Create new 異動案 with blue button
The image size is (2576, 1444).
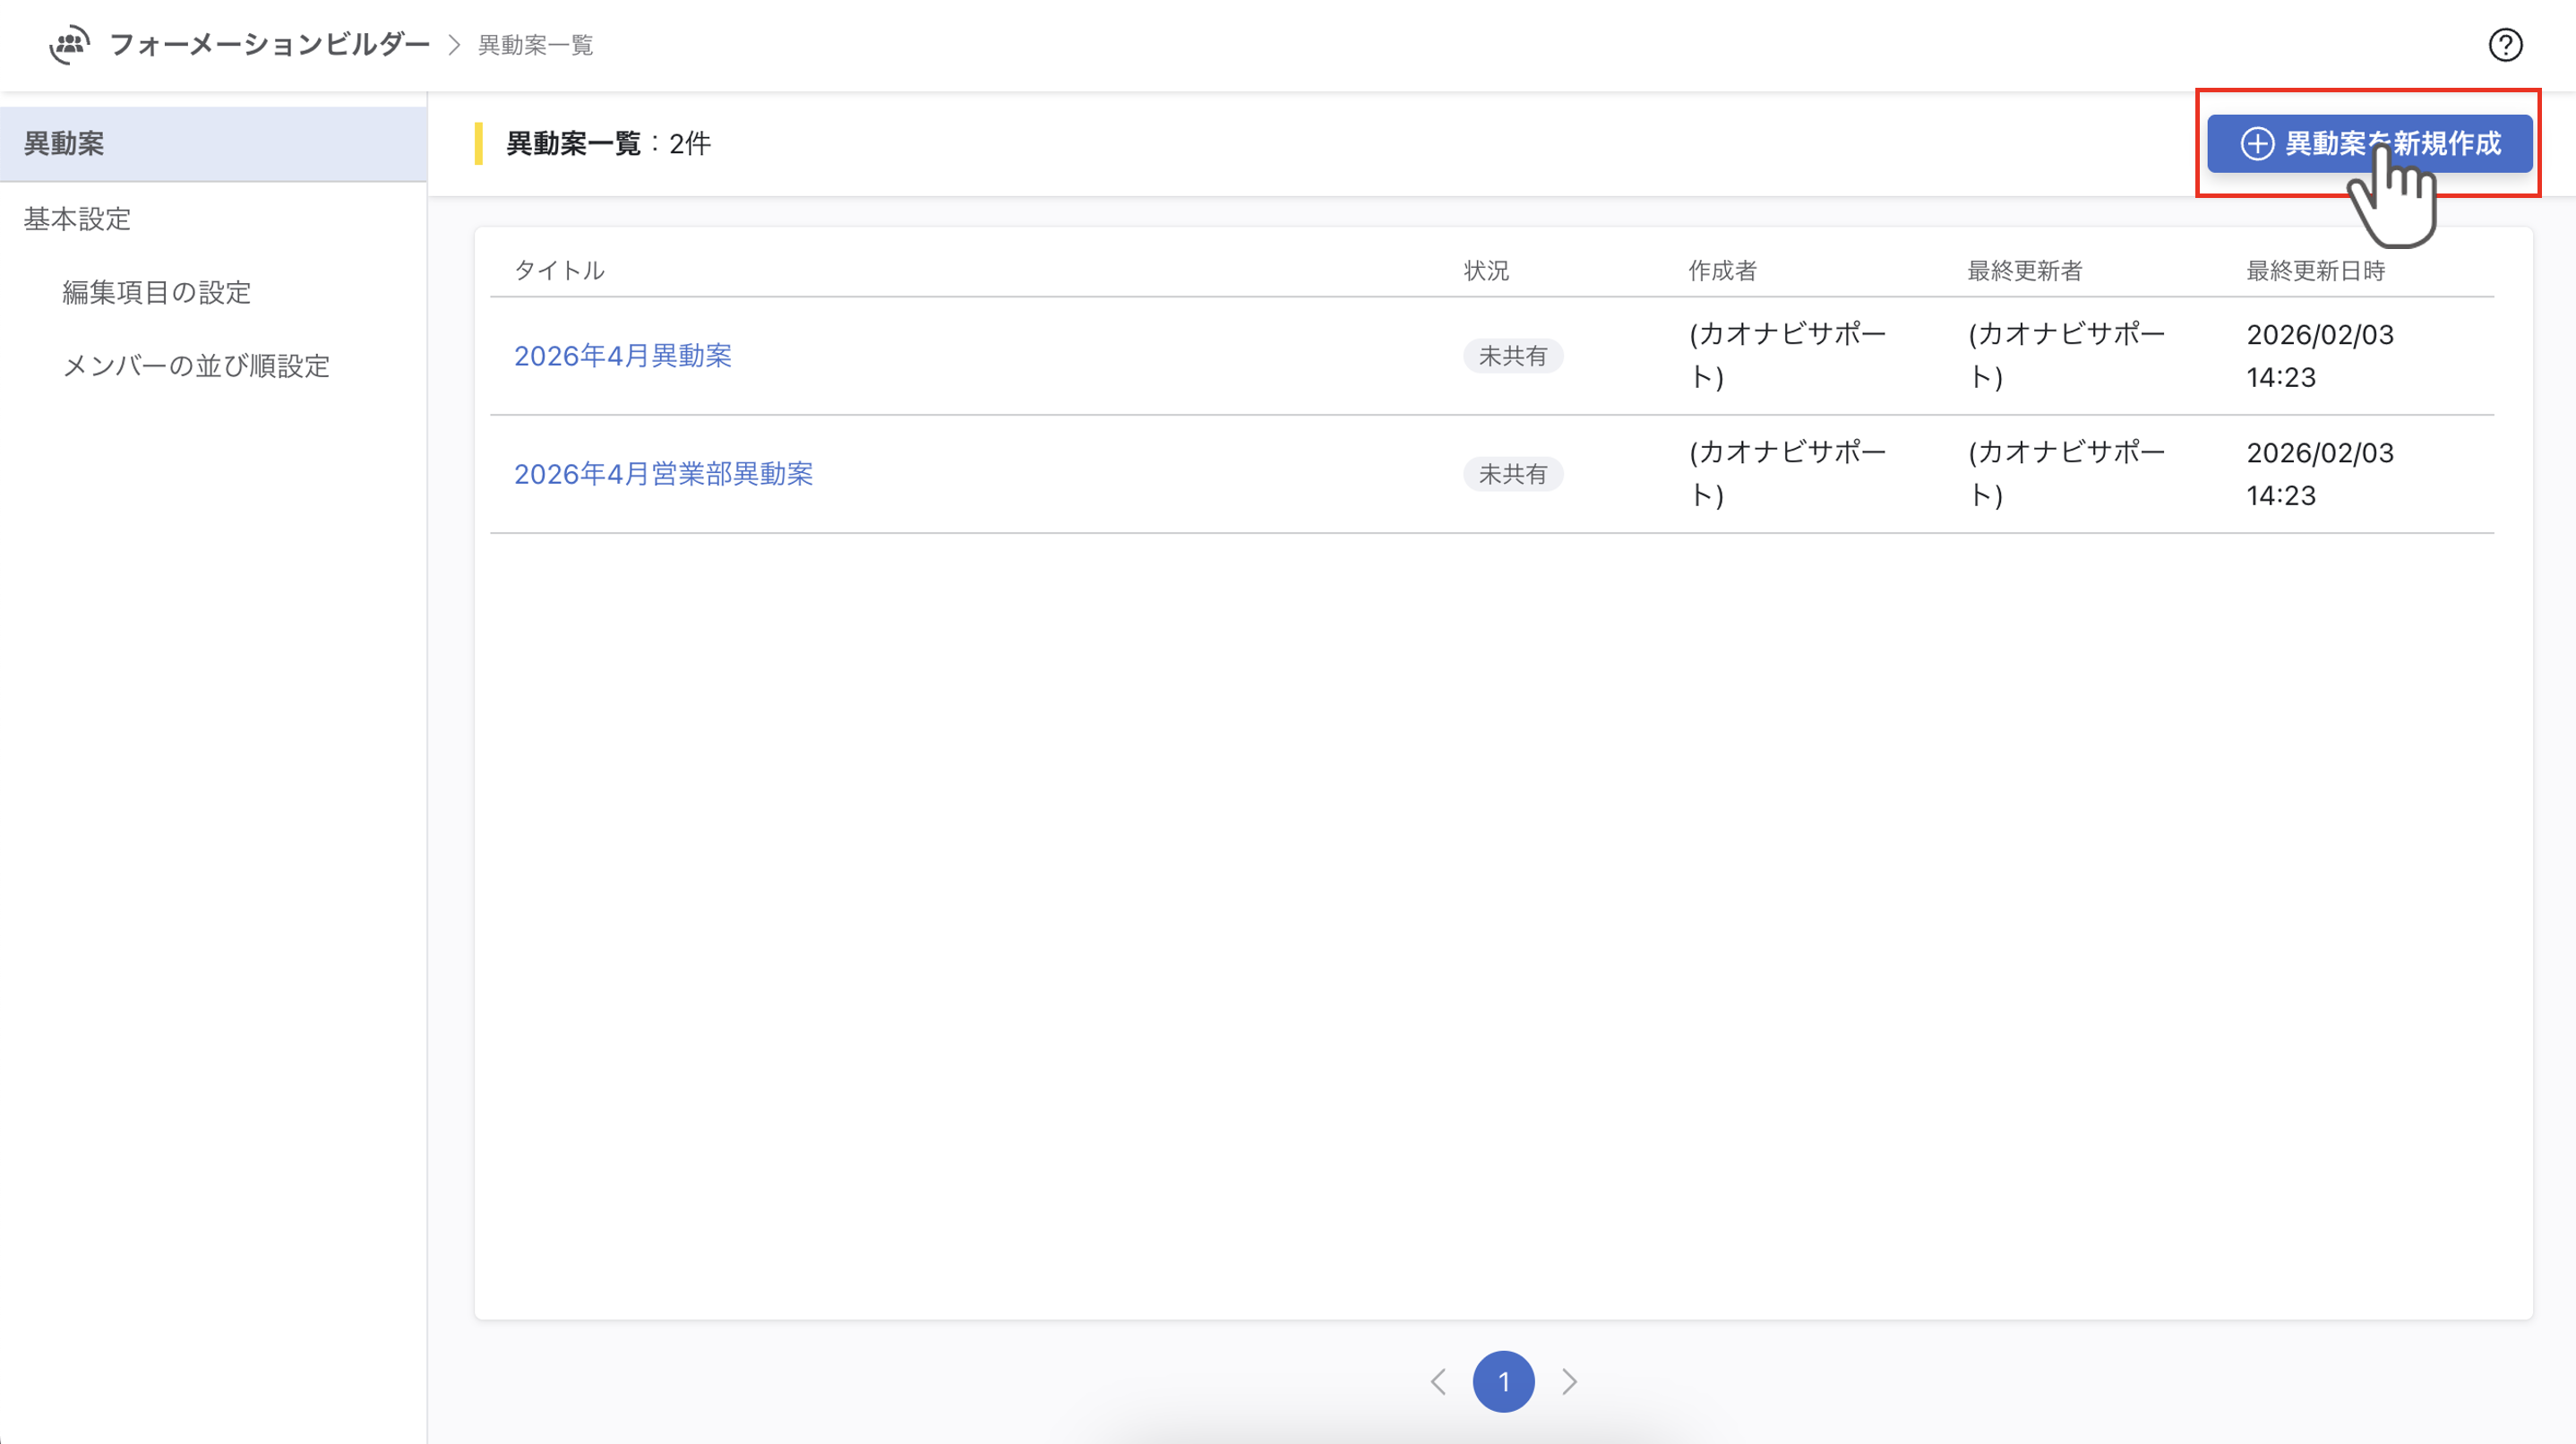click(x=2368, y=144)
